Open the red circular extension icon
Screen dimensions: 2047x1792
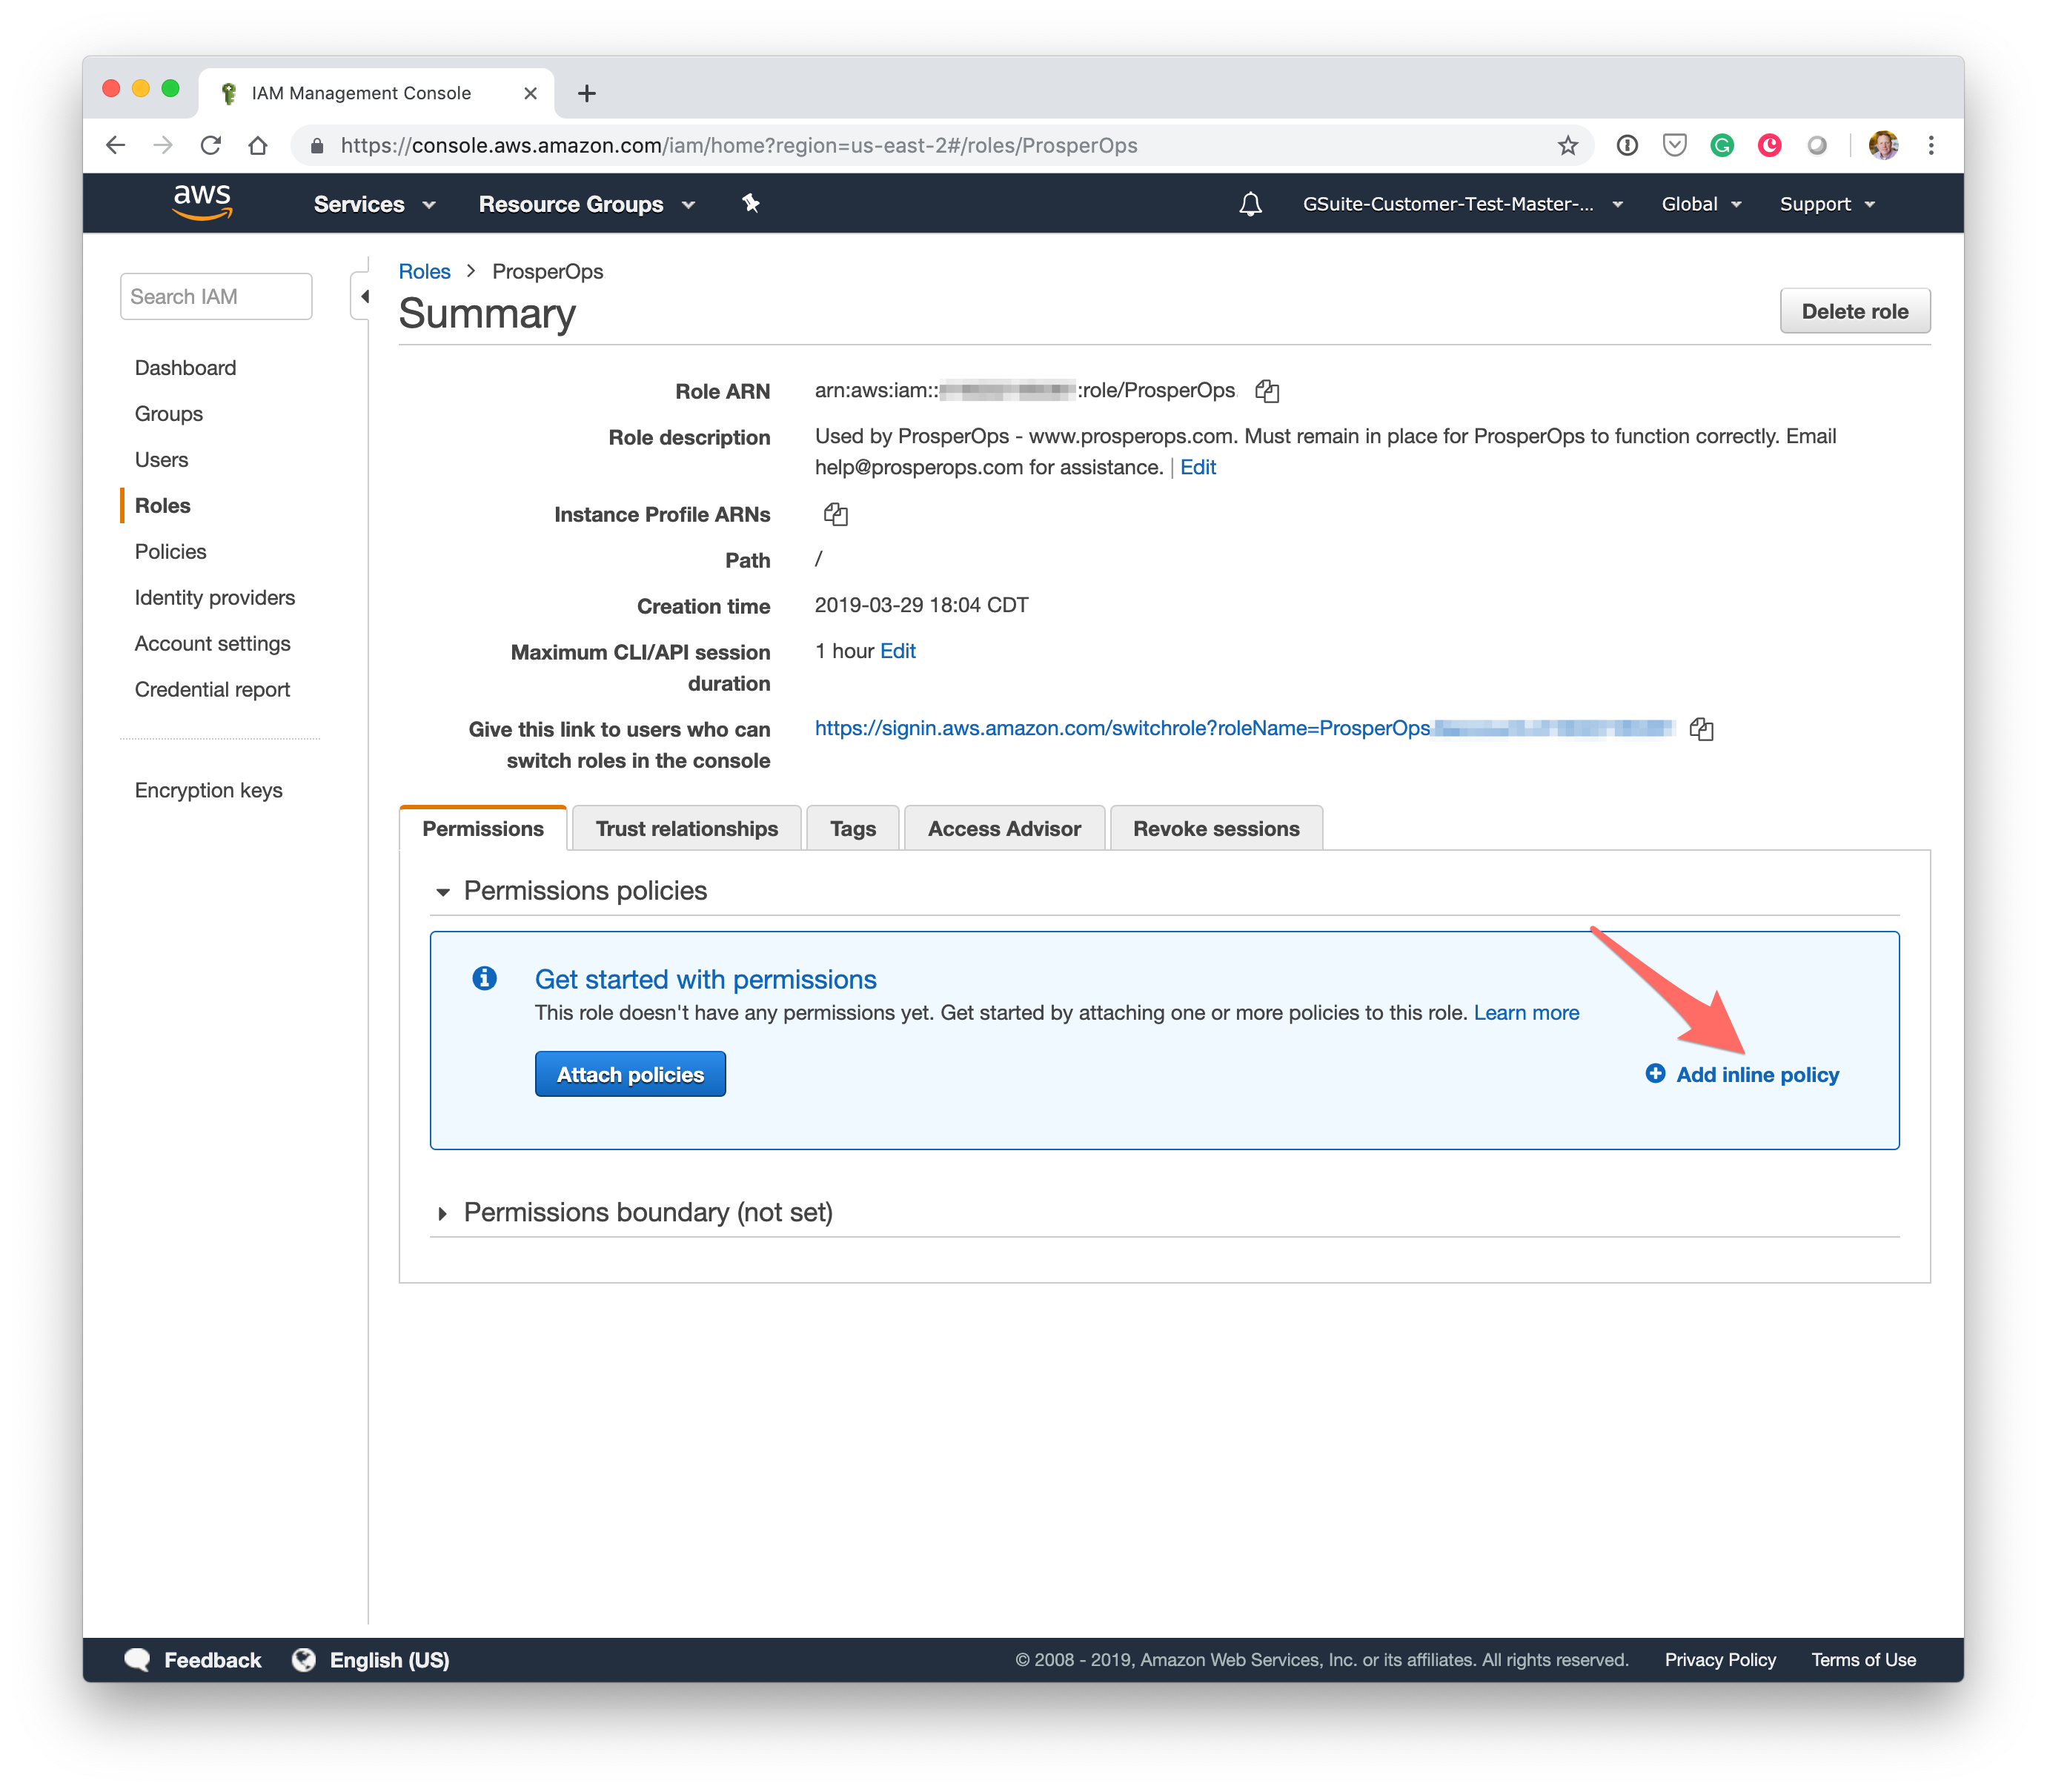pos(1769,145)
